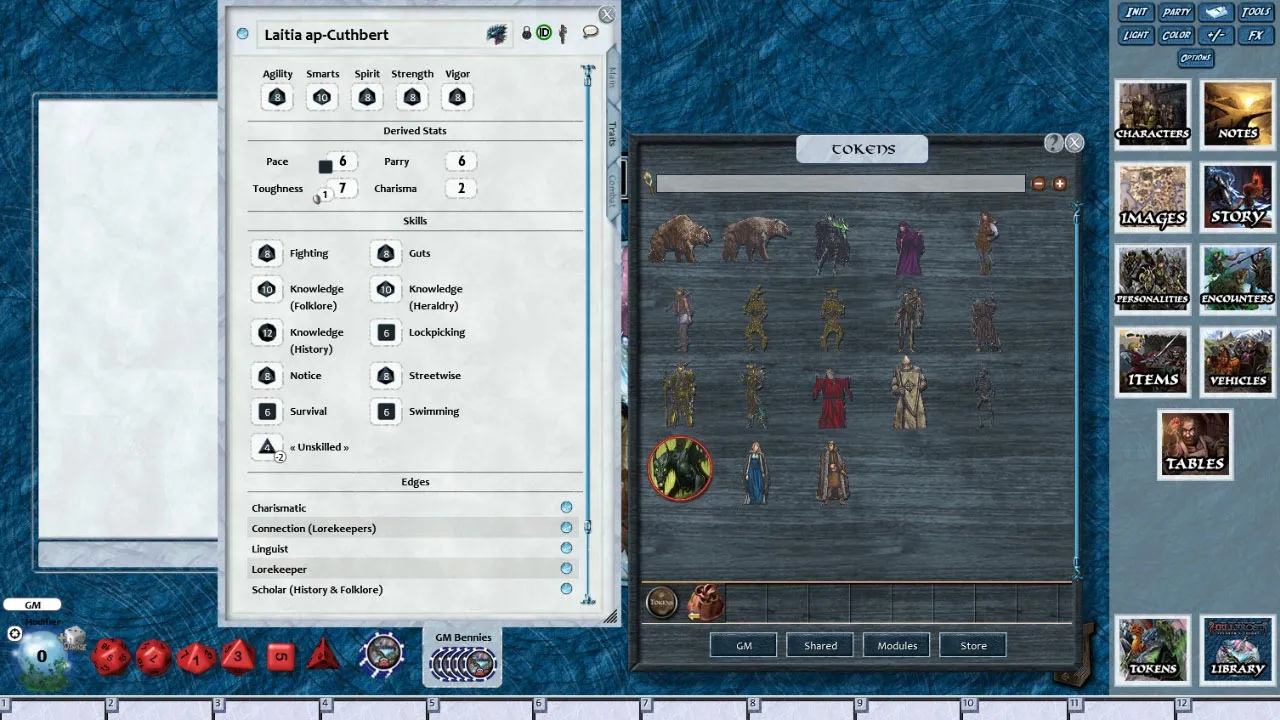Open the Images sidebar panel
1280x720 pixels.
[1153, 197]
